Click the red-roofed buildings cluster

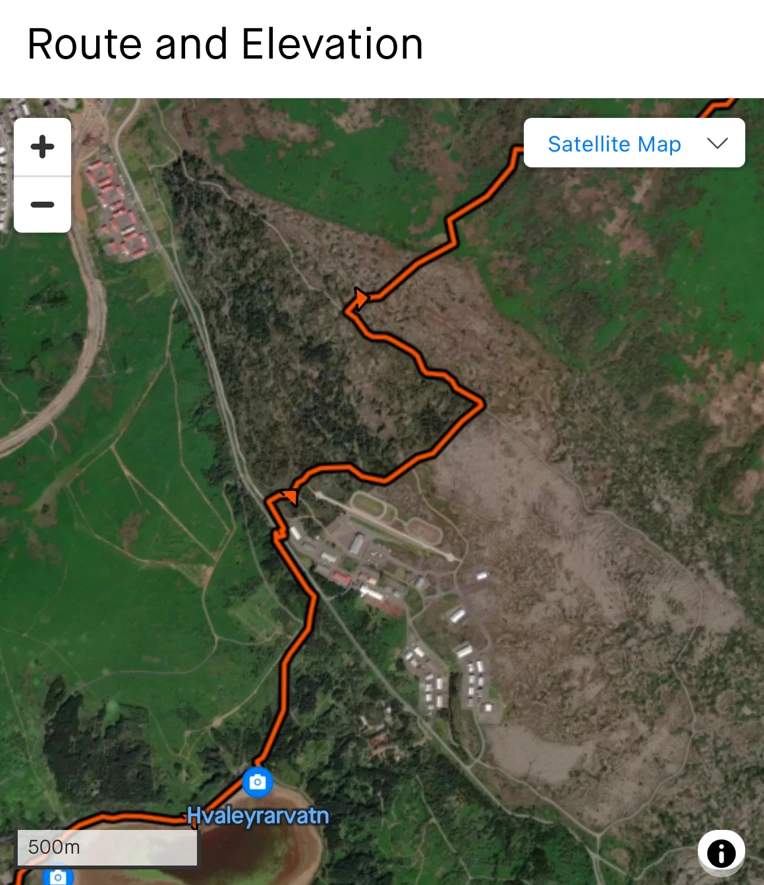pos(117,210)
